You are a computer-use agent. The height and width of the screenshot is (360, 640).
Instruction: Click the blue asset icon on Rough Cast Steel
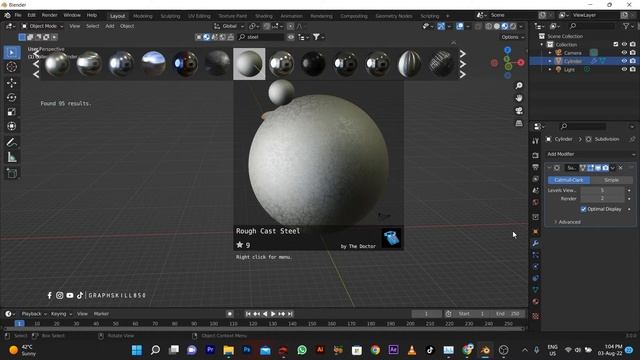pos(391,238)
